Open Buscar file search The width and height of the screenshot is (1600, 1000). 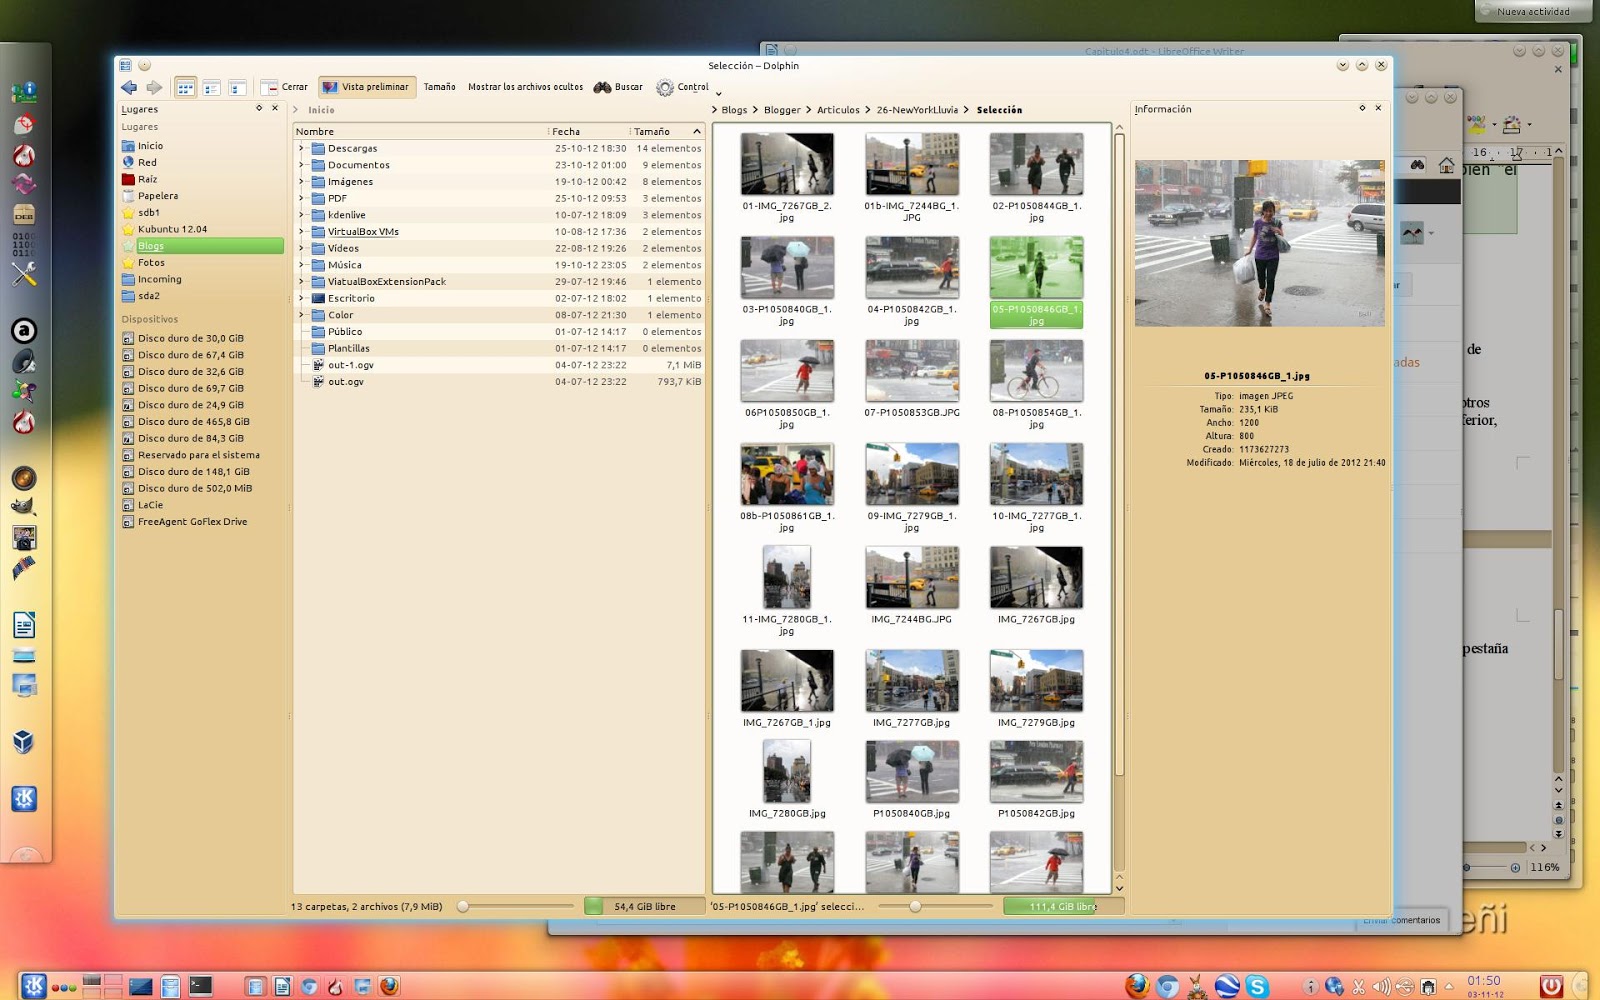click(x=618, y=87)
